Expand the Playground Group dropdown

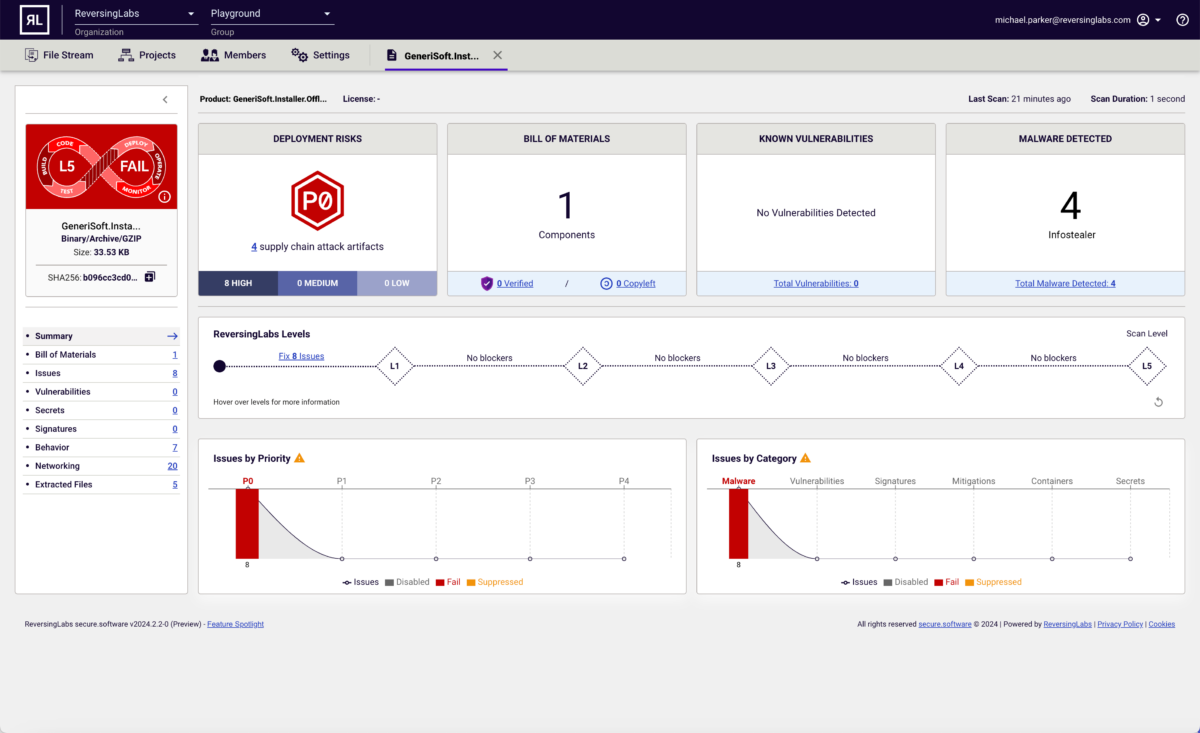271,14
